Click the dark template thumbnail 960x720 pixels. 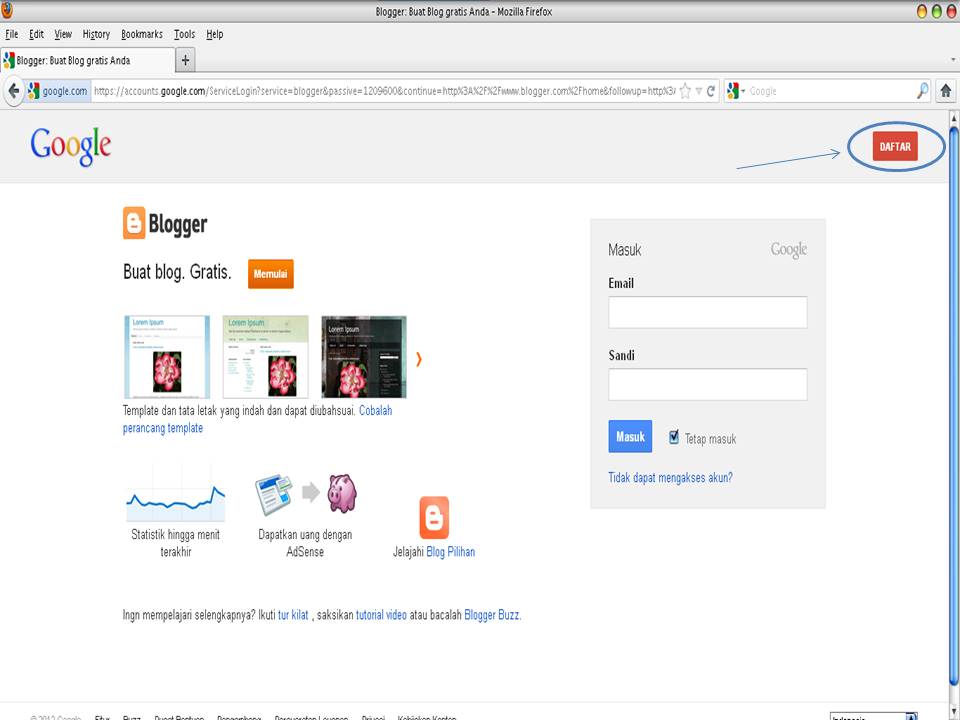click(364, 357)
